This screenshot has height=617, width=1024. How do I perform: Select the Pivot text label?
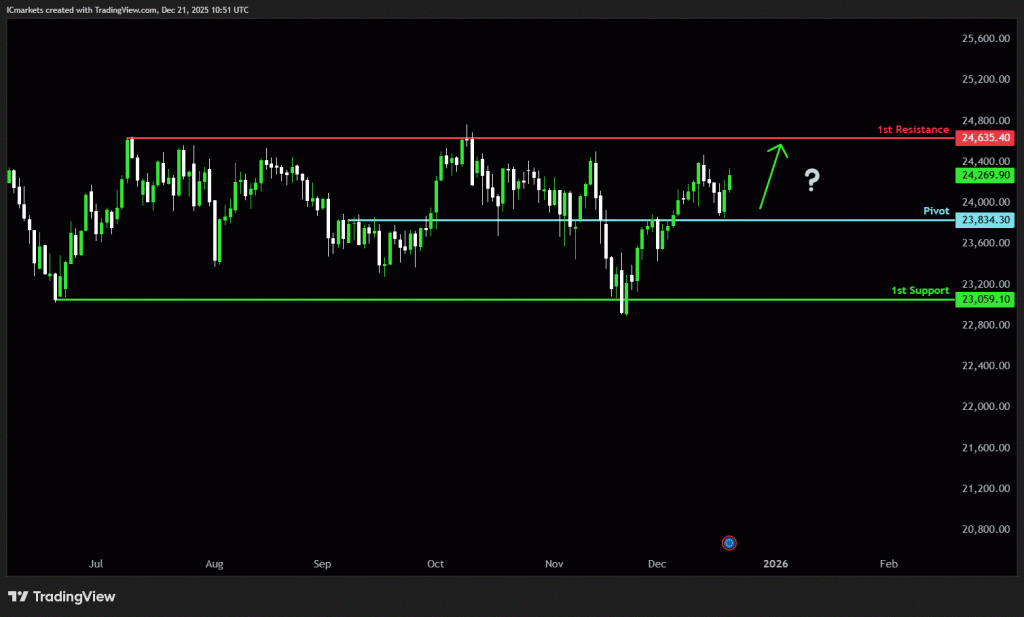tap(936, 212)
